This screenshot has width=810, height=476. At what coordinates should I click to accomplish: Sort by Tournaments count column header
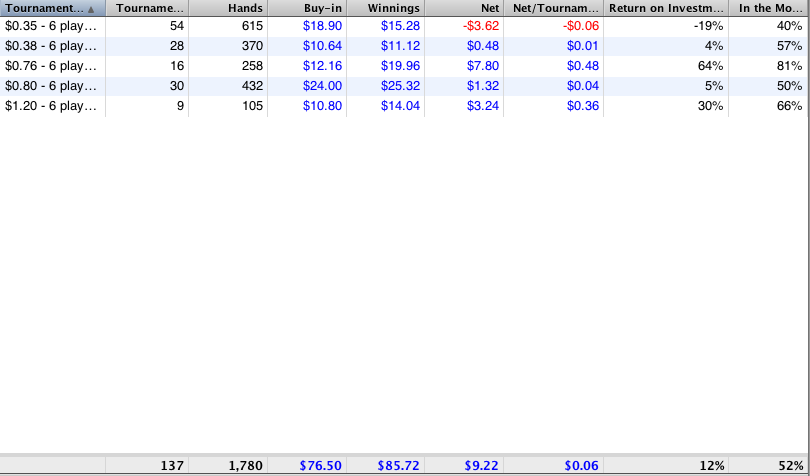(147, 8)
